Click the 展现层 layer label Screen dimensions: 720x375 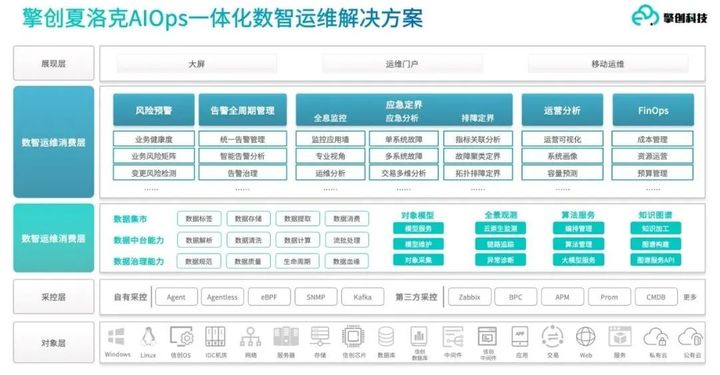click(53, 64)
